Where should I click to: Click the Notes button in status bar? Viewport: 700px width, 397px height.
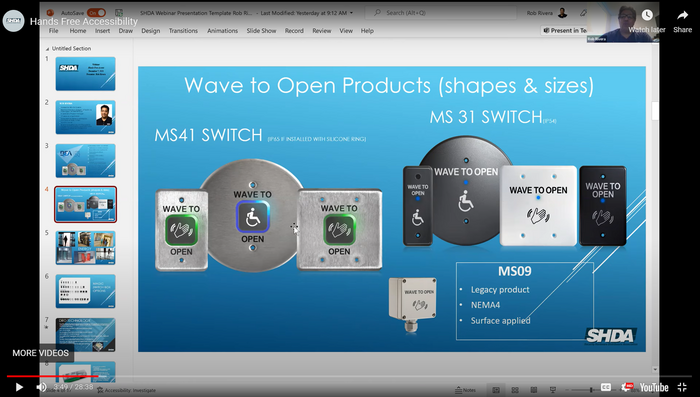coord(465,390)
